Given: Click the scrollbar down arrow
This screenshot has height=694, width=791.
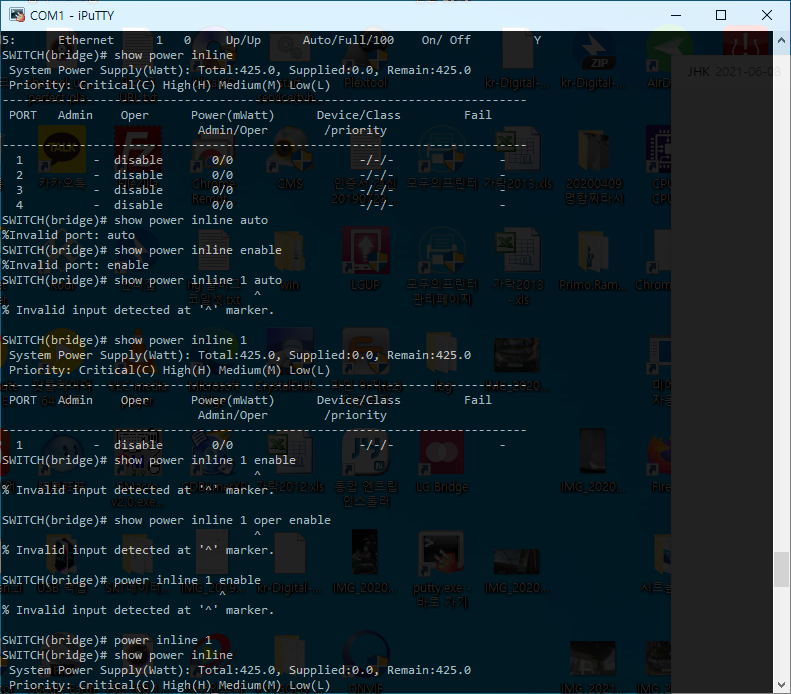Looking at the screenshot, I should tap(781, 685).
